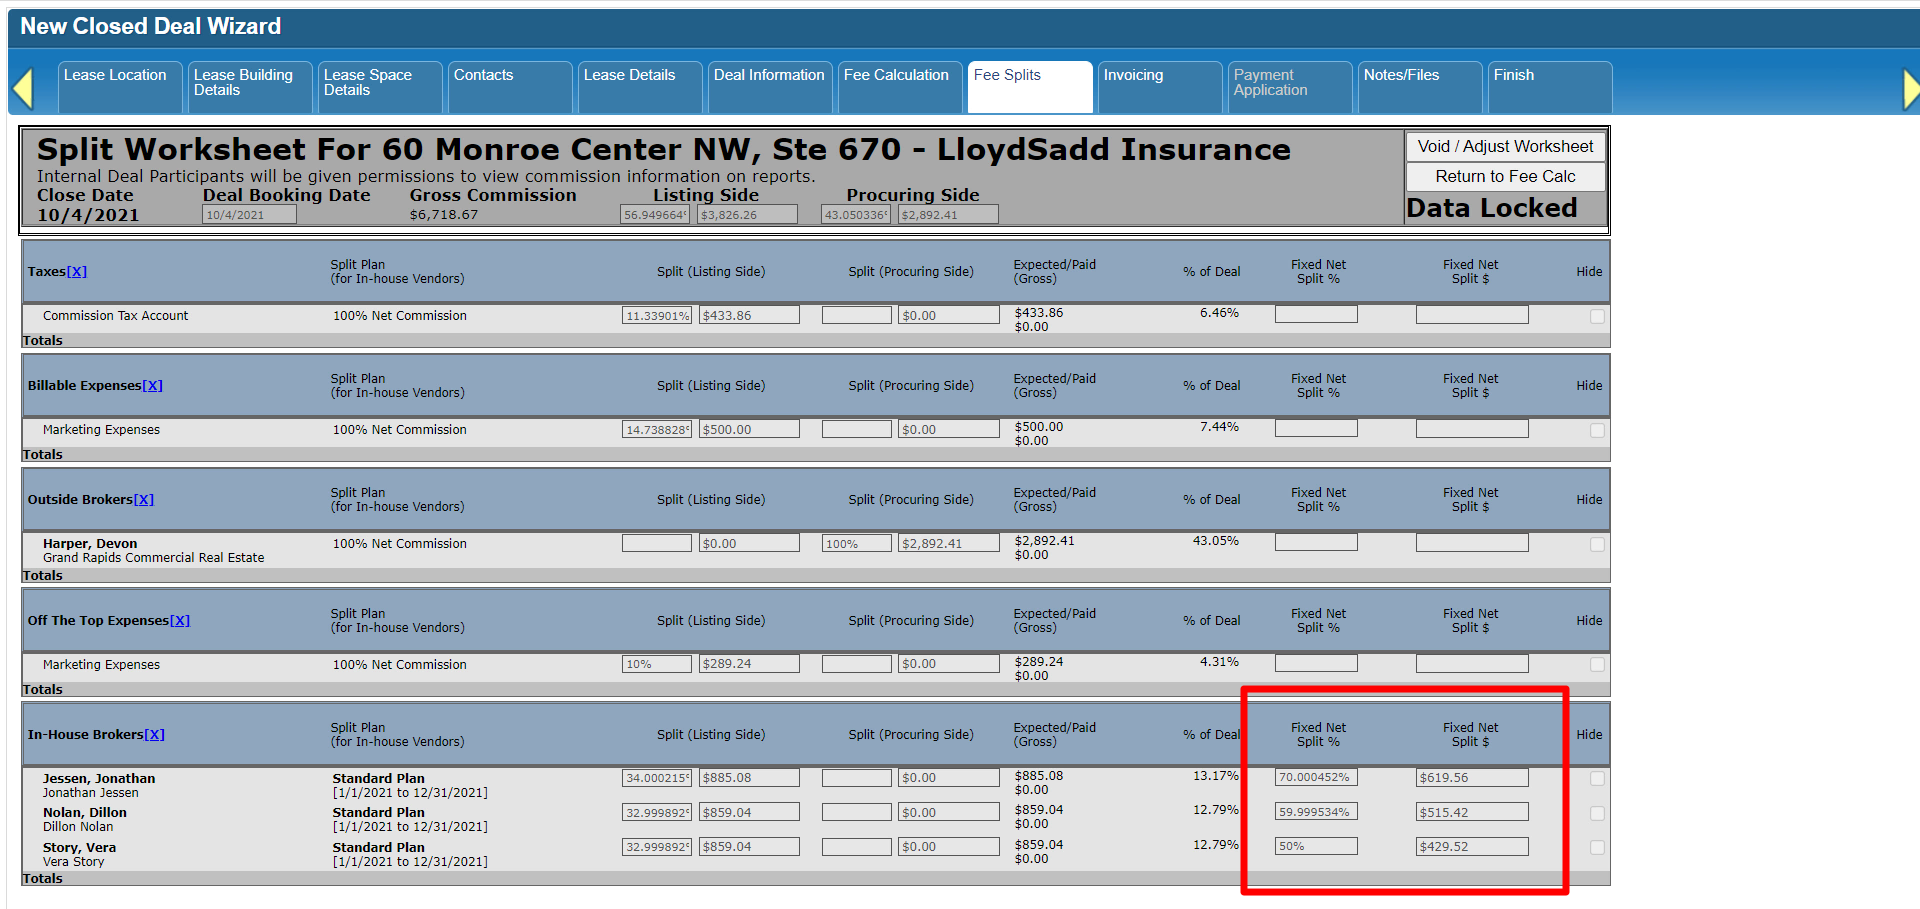Click the Void / Adjust Worksheet button

click(1505, 147)
